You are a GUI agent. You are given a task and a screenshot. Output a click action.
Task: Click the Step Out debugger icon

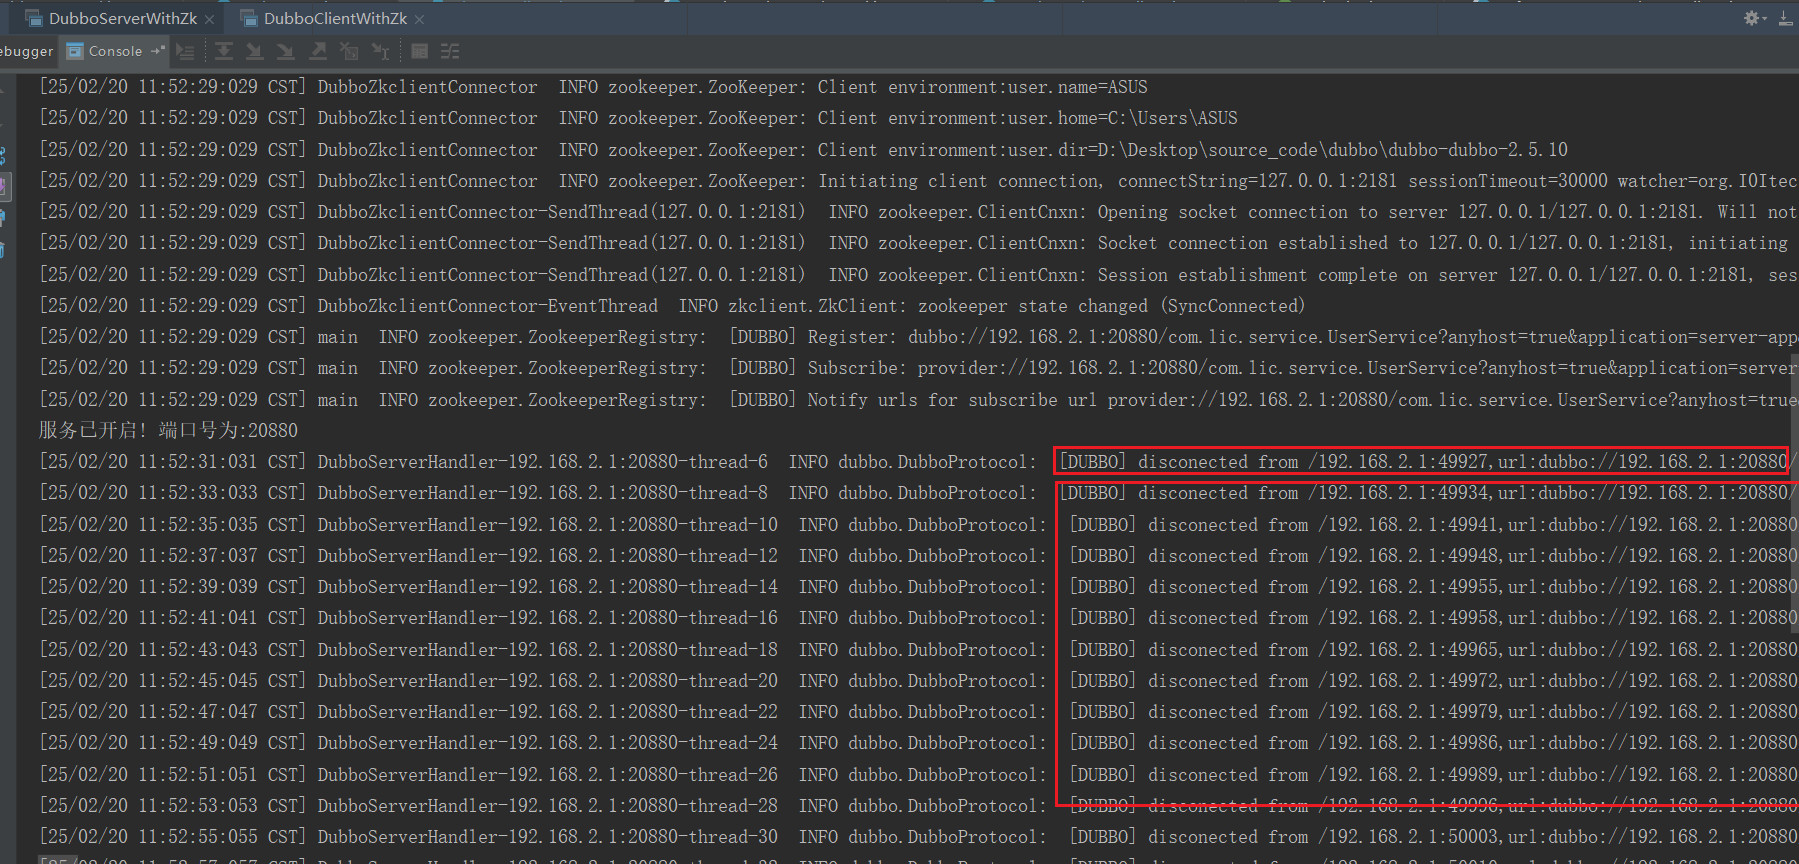click(x=318, y=51)
